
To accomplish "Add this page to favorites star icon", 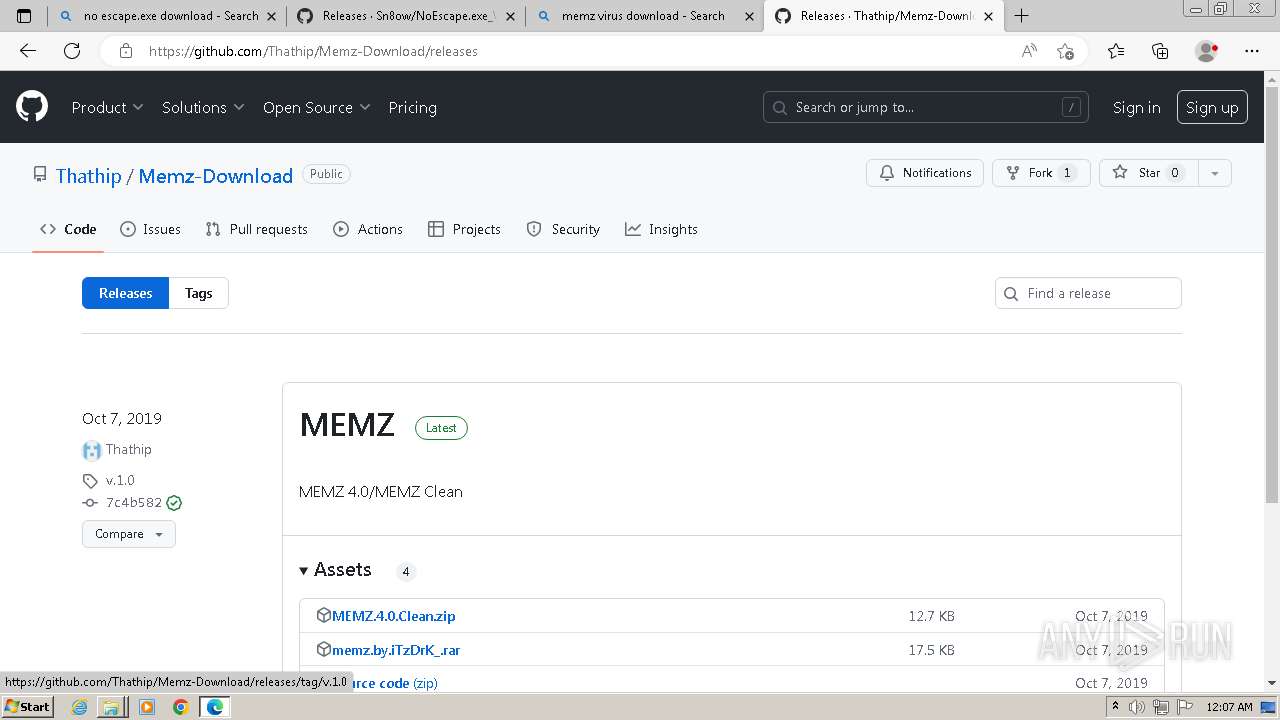I will point(1065,51).
